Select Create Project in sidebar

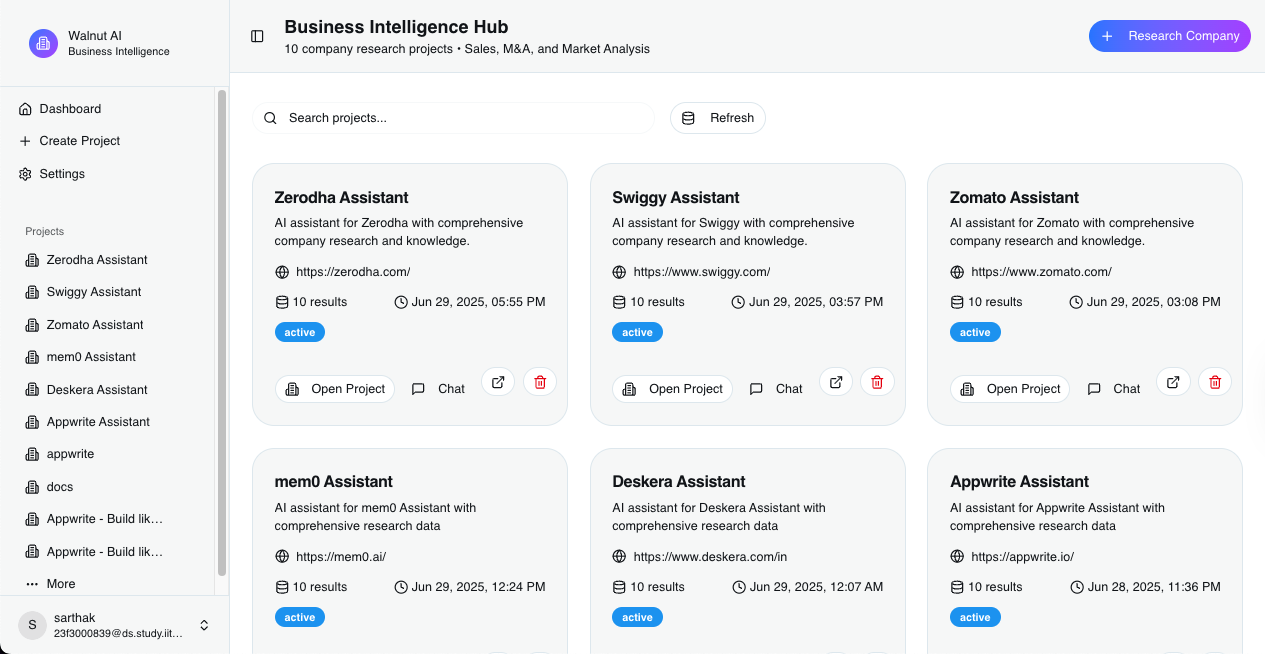pos(79,141)
